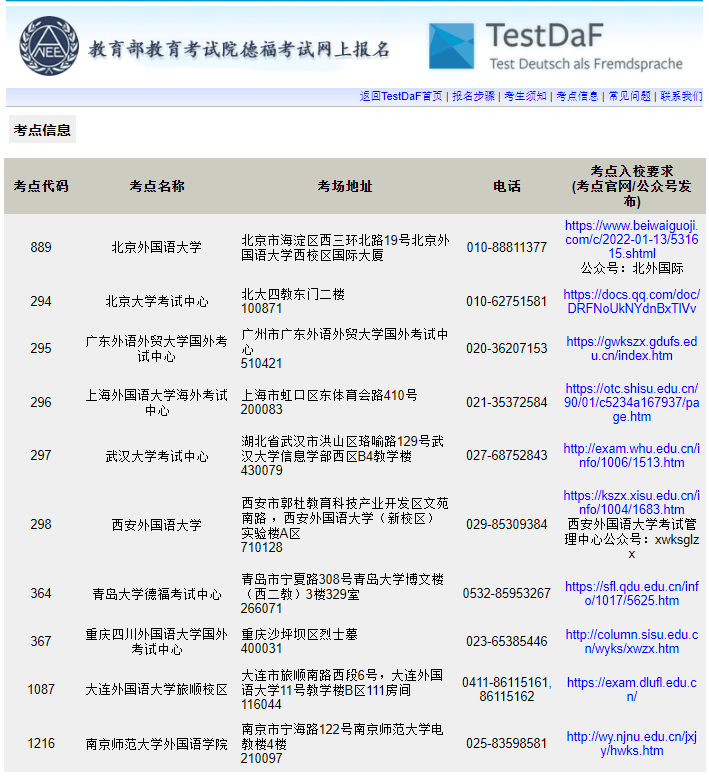Click address 北京市海淀区西三环北路19号

[x=326, y=241]
